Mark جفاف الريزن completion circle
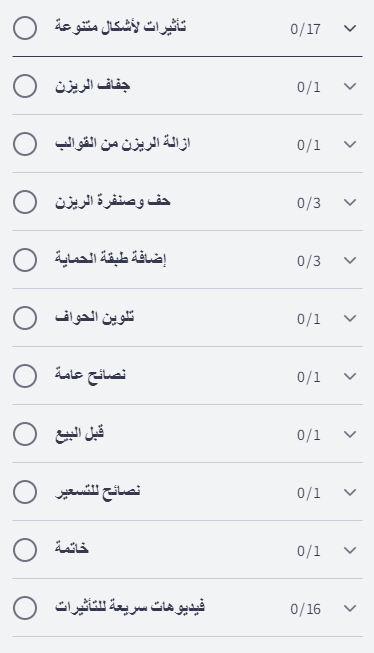 tap(25, 86)
